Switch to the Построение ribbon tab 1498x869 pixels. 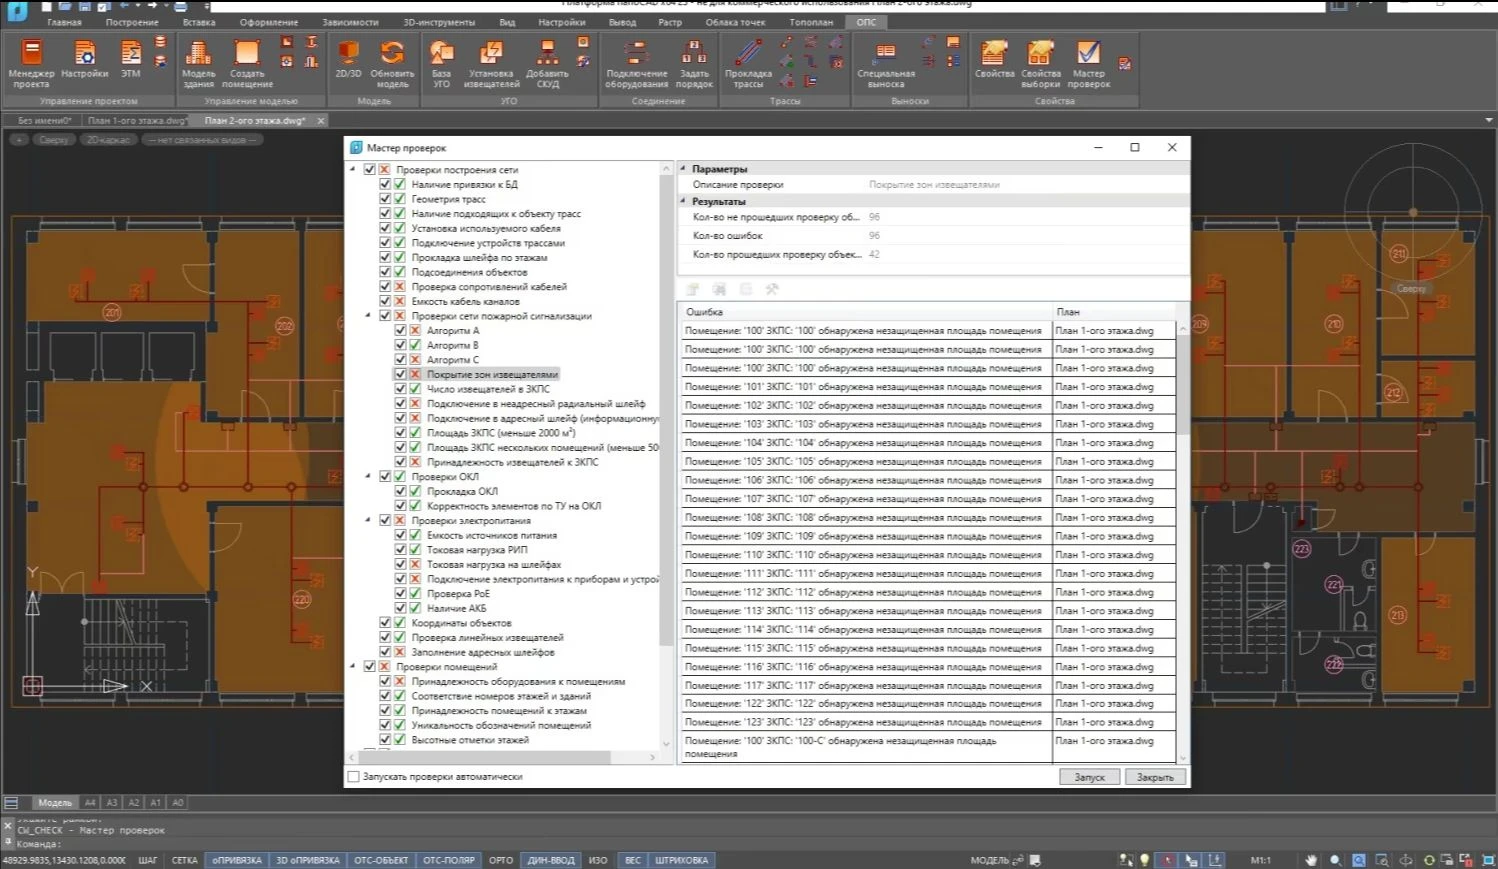pyautogui.click(x=132, y=22)
